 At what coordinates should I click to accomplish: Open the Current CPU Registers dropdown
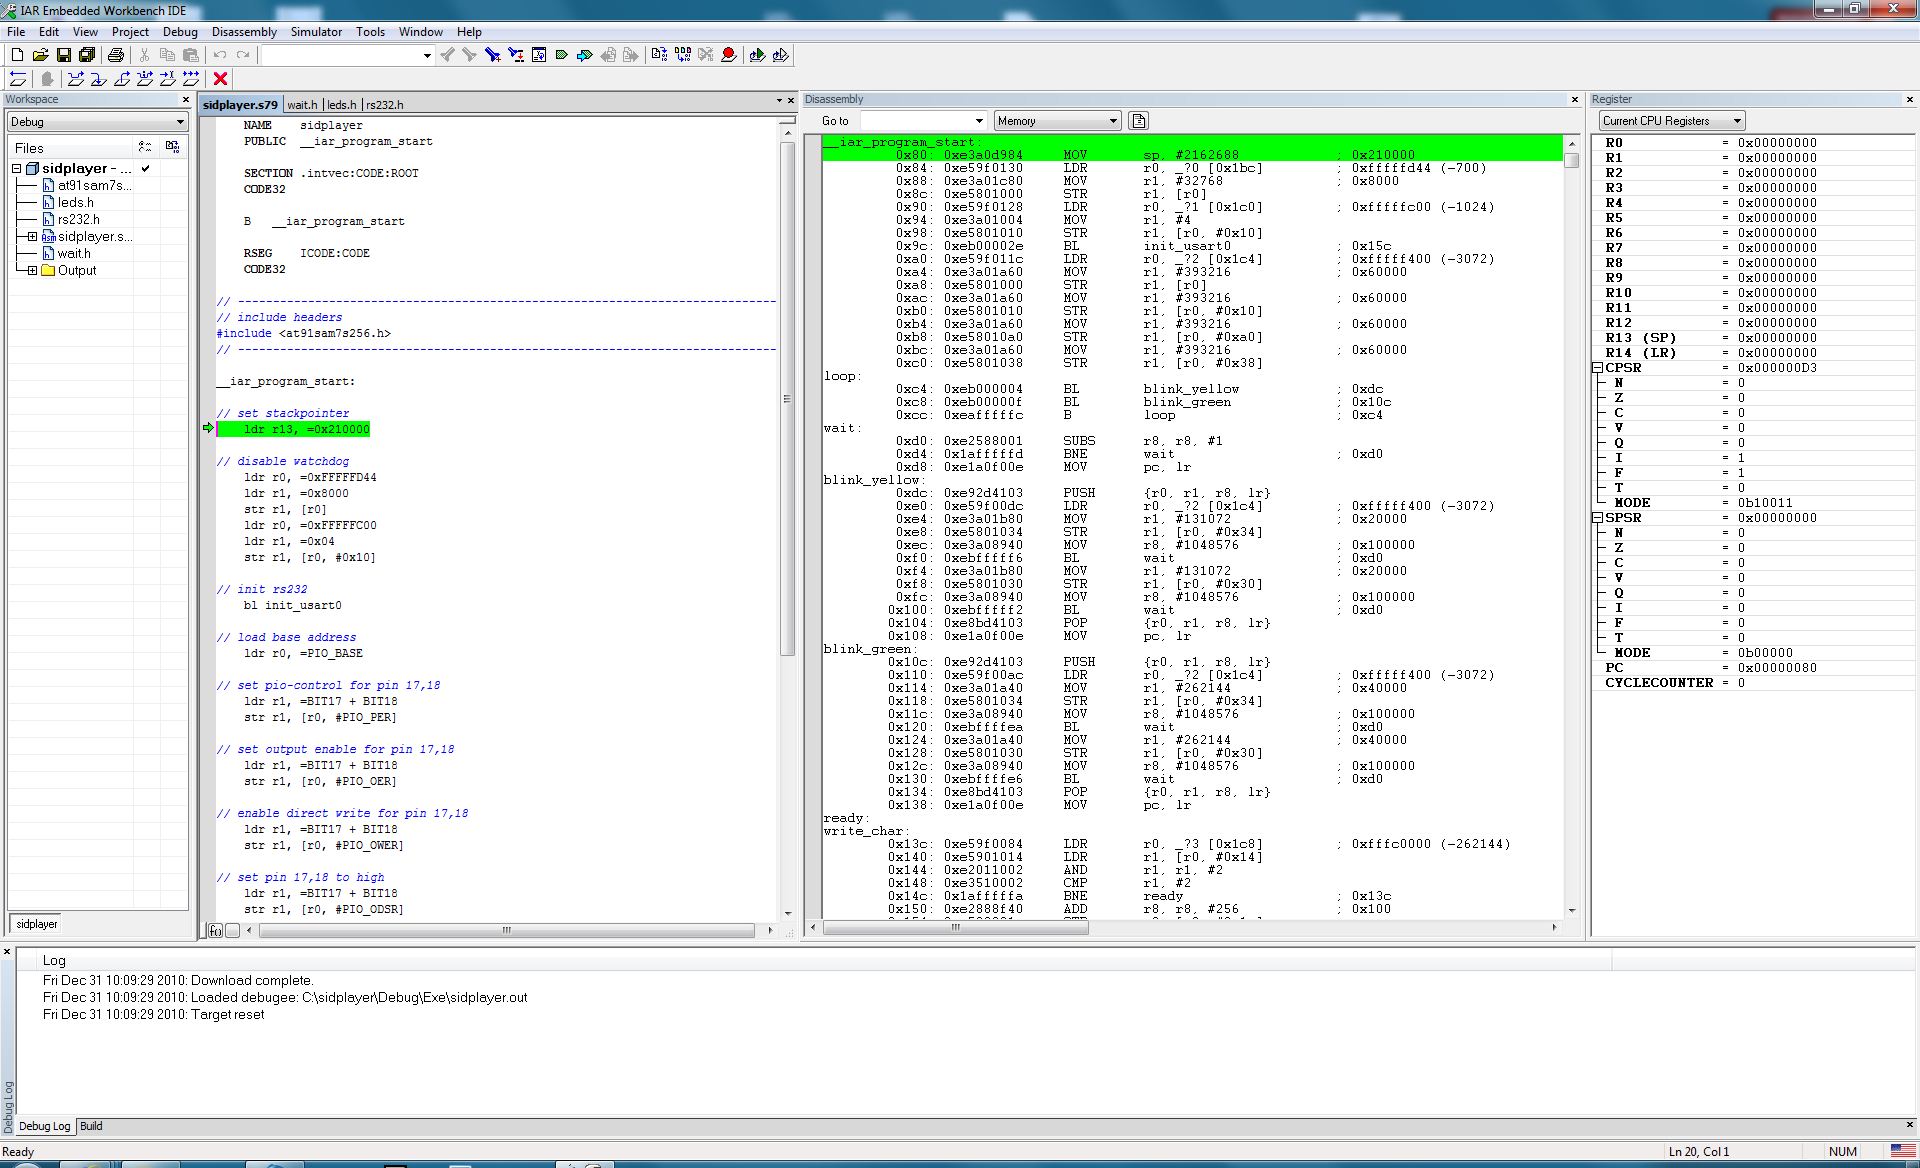tap(1671, 121)
